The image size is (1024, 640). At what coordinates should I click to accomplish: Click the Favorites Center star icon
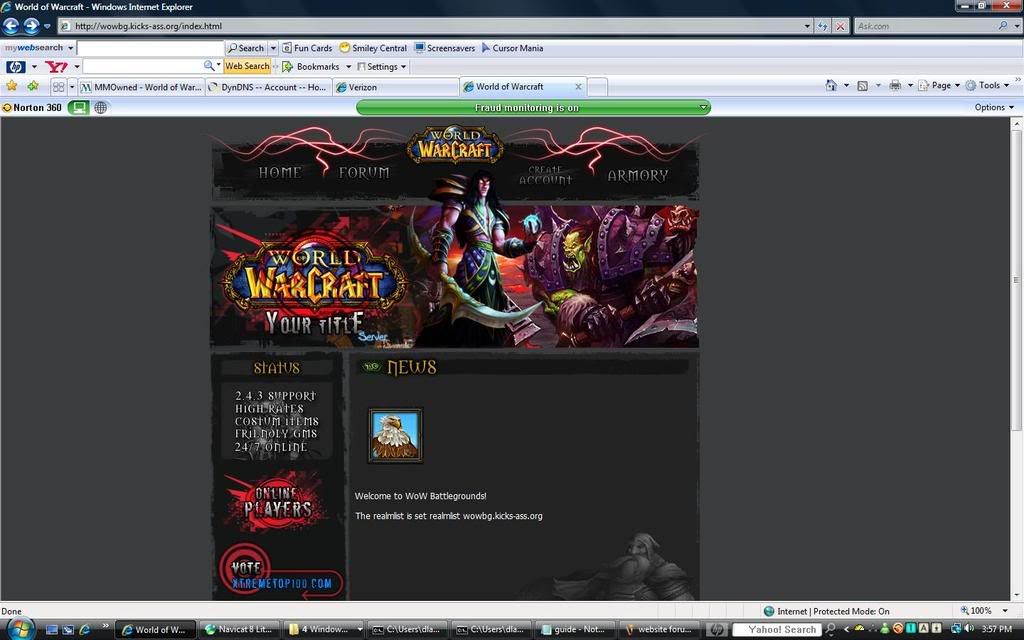coord(12,86)
